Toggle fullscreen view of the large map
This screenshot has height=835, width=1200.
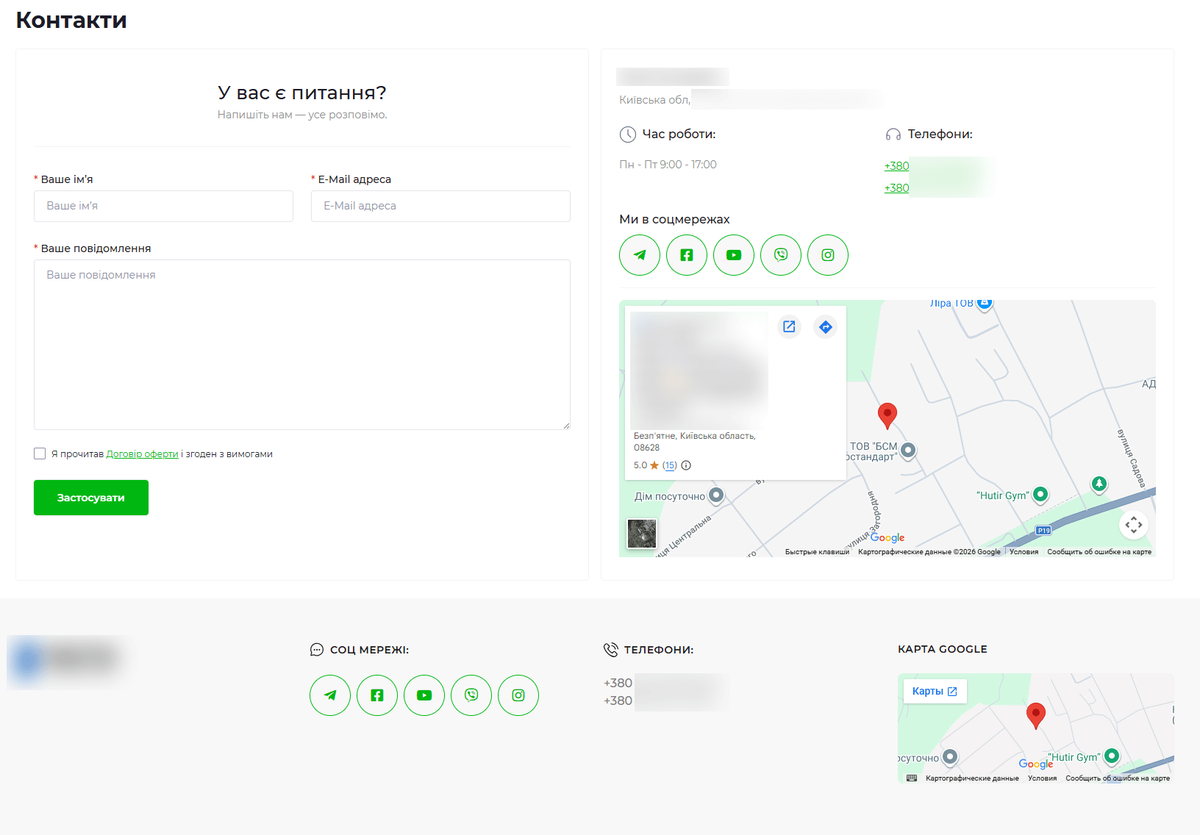(1133, 525)
